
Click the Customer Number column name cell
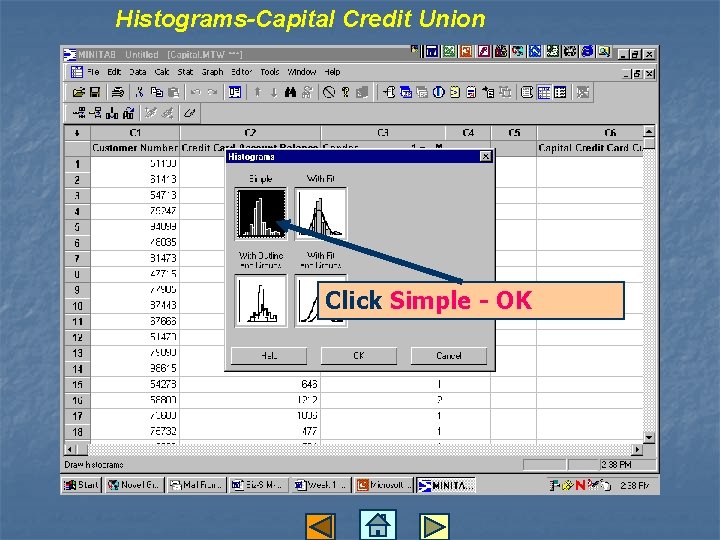click(135, 148)
